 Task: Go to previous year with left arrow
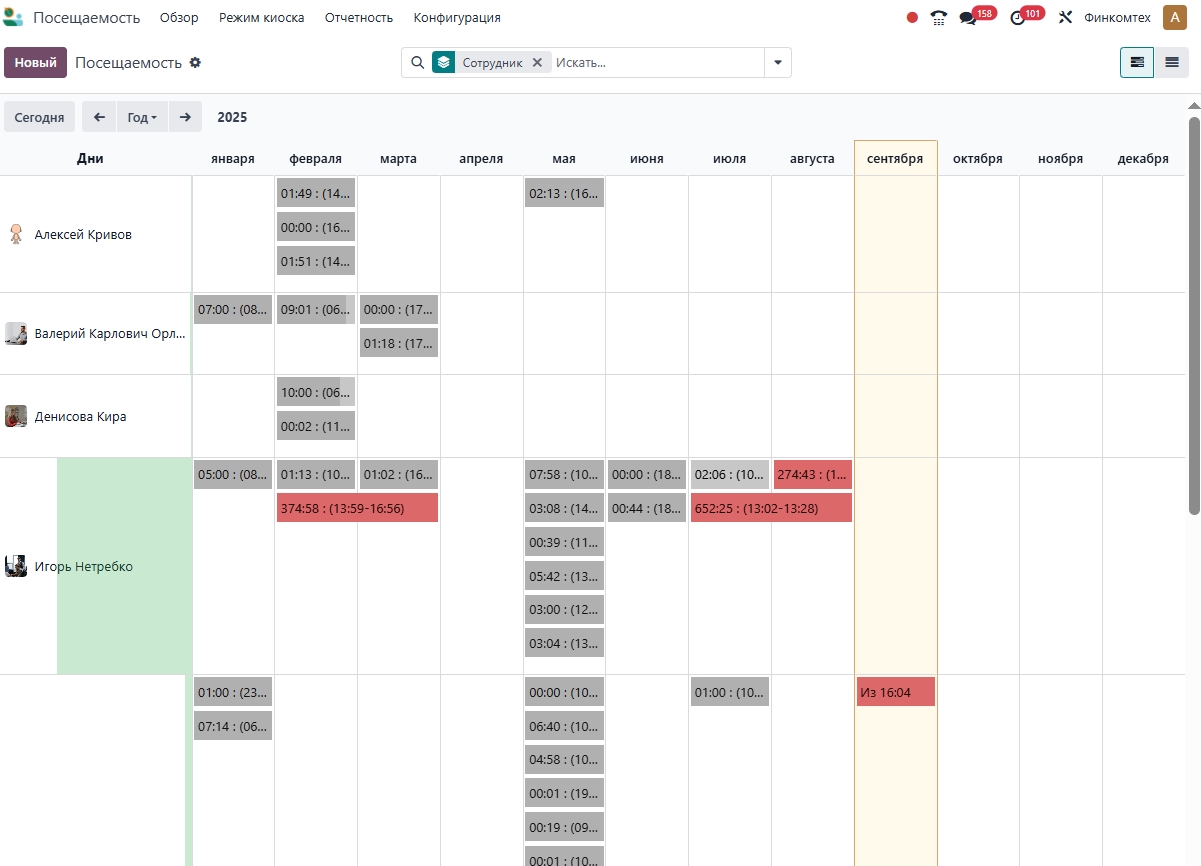pos(99,117)
